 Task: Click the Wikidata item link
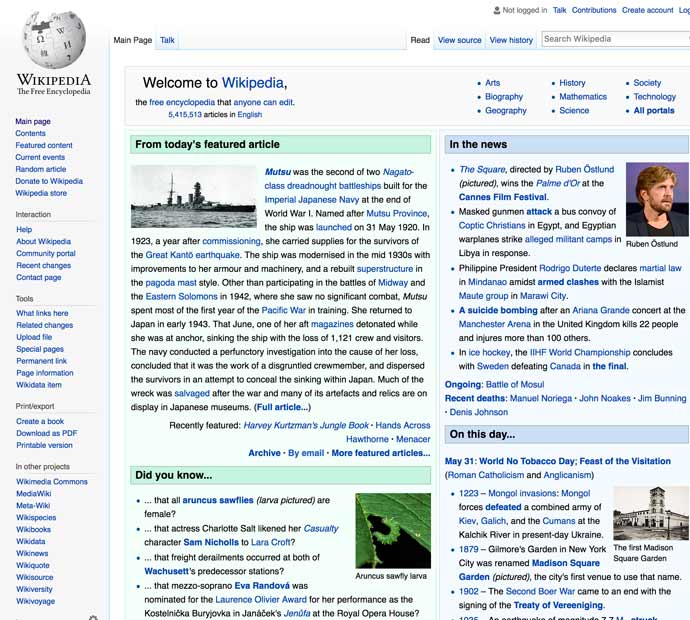39,385
